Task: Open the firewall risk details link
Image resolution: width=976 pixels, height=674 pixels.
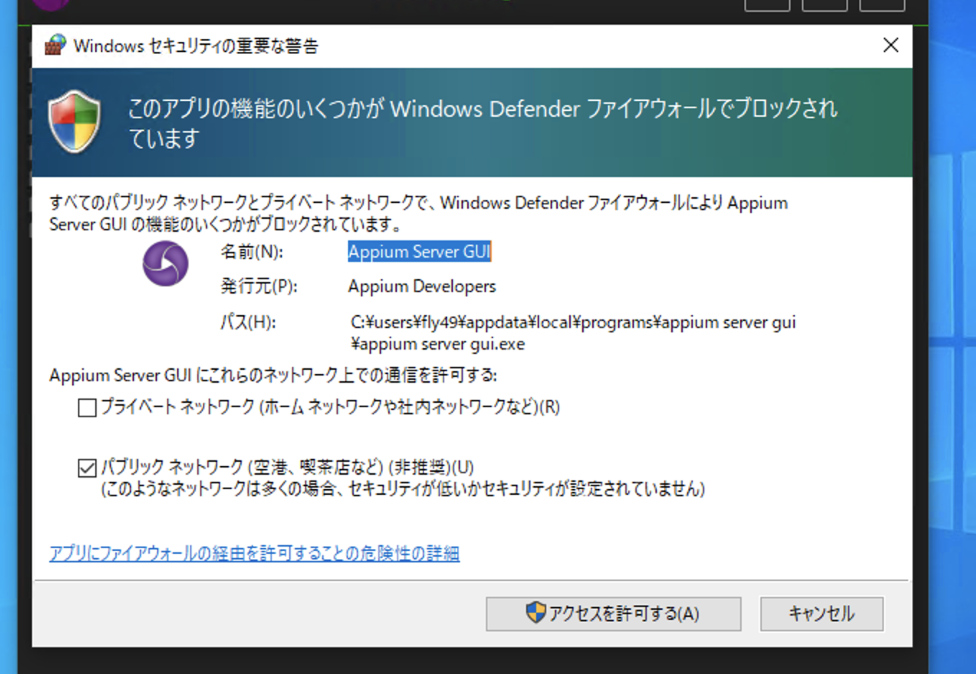Action: [255, 553]
